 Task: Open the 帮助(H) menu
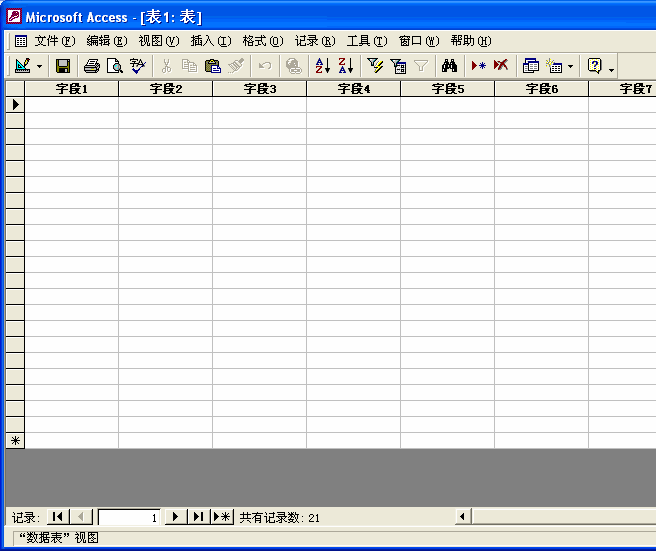tap(471, 41)
